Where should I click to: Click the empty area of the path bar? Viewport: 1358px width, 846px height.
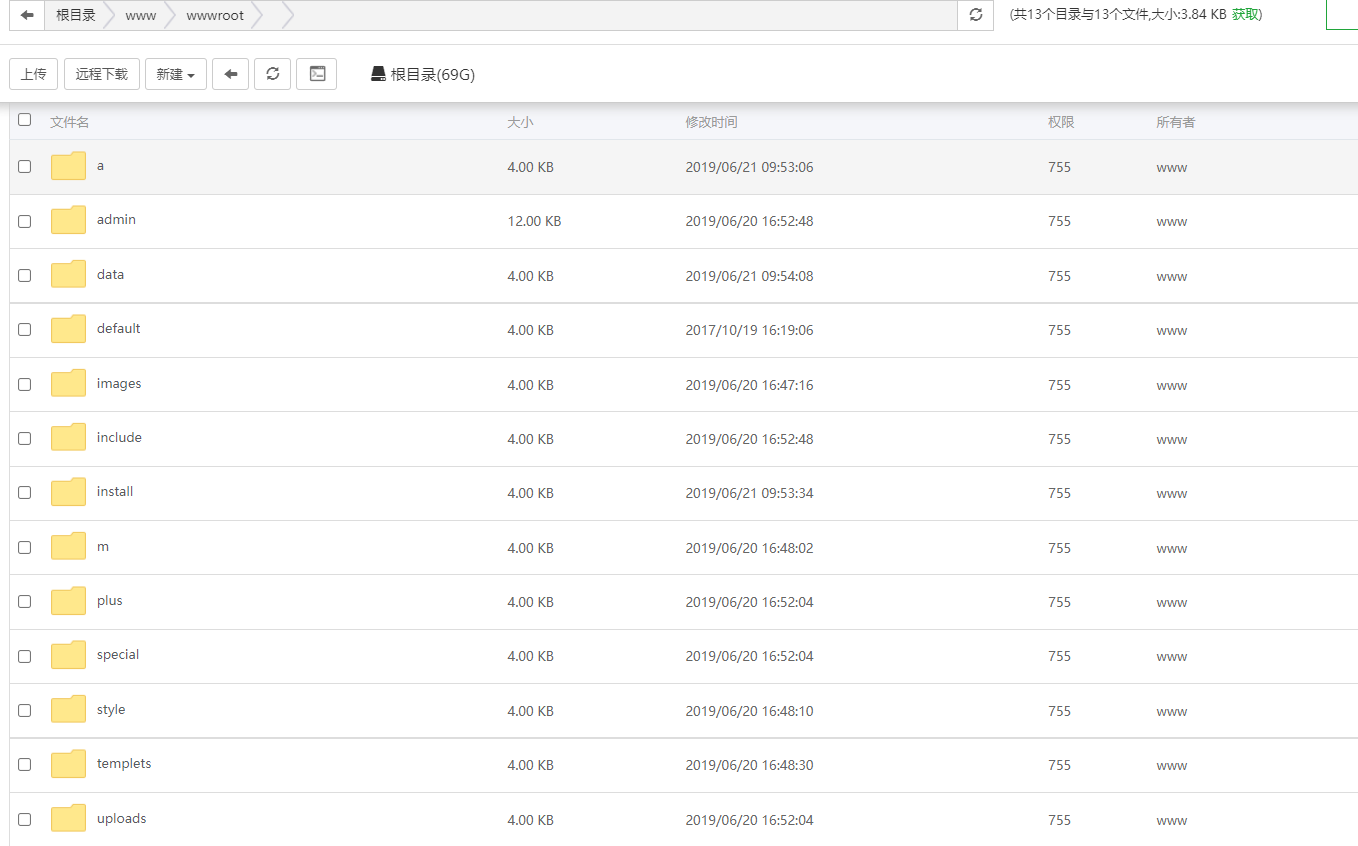[x=620, y=15]
